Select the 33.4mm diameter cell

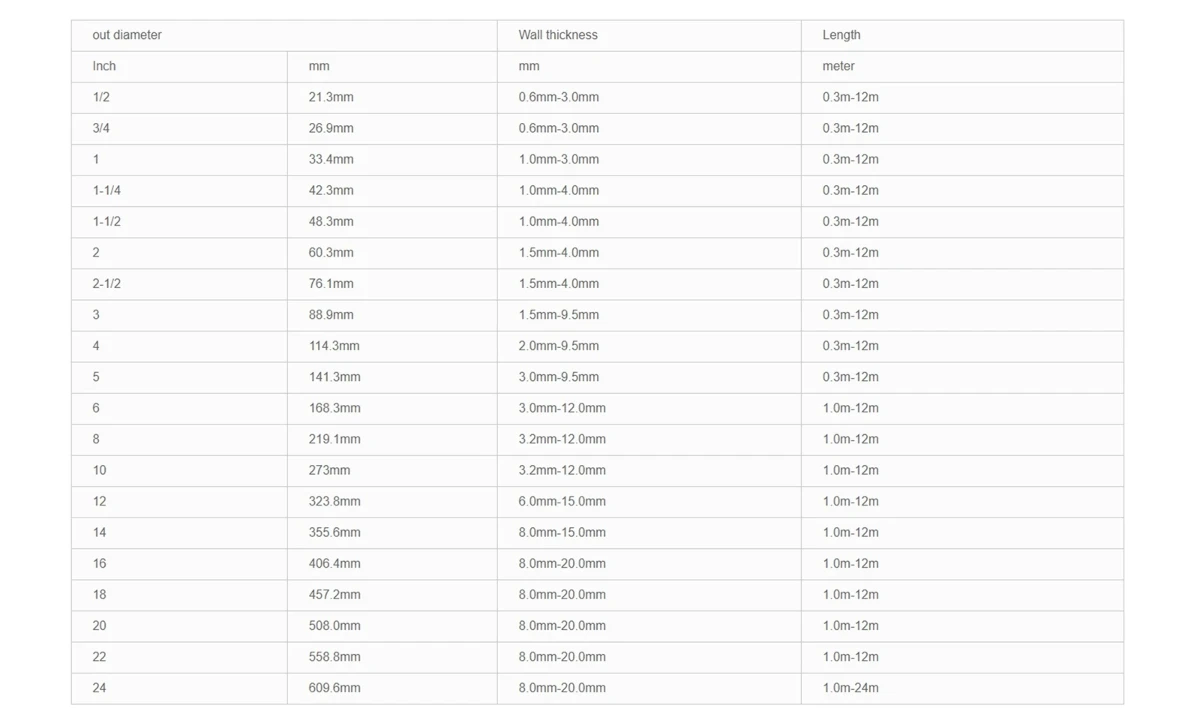coord(392,159)
